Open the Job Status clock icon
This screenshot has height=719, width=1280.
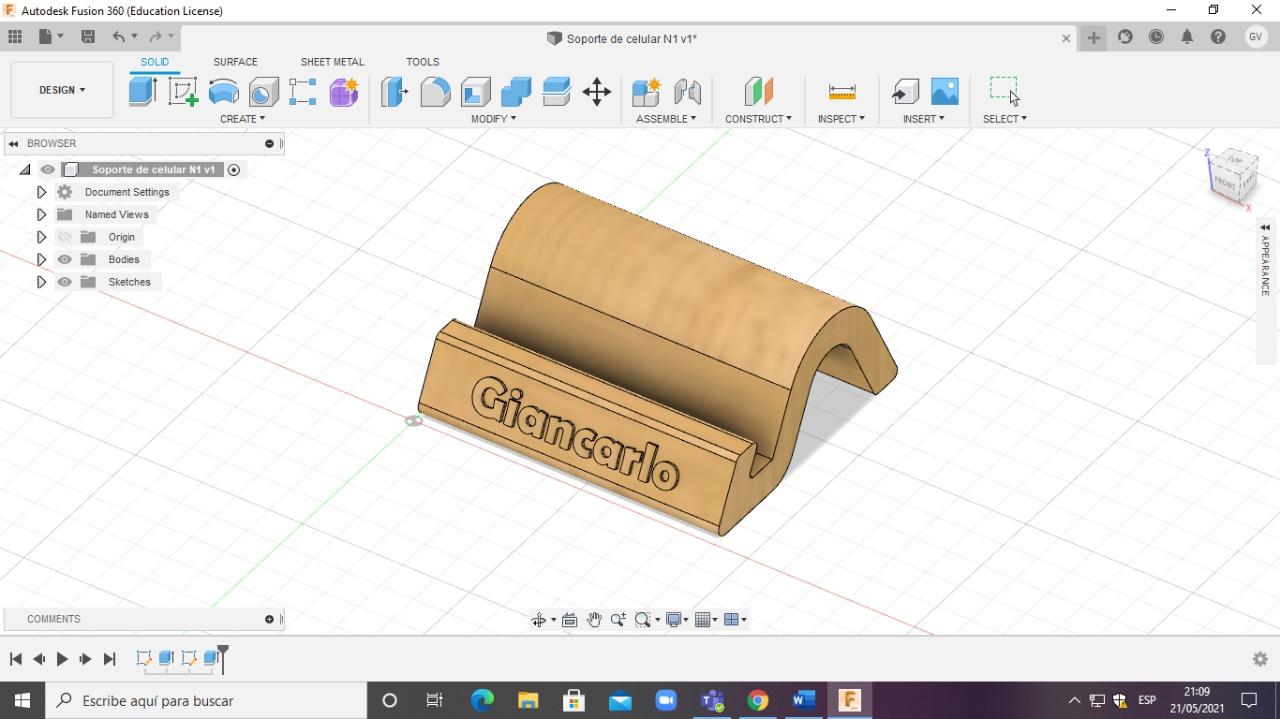(x=1156, y=37)
